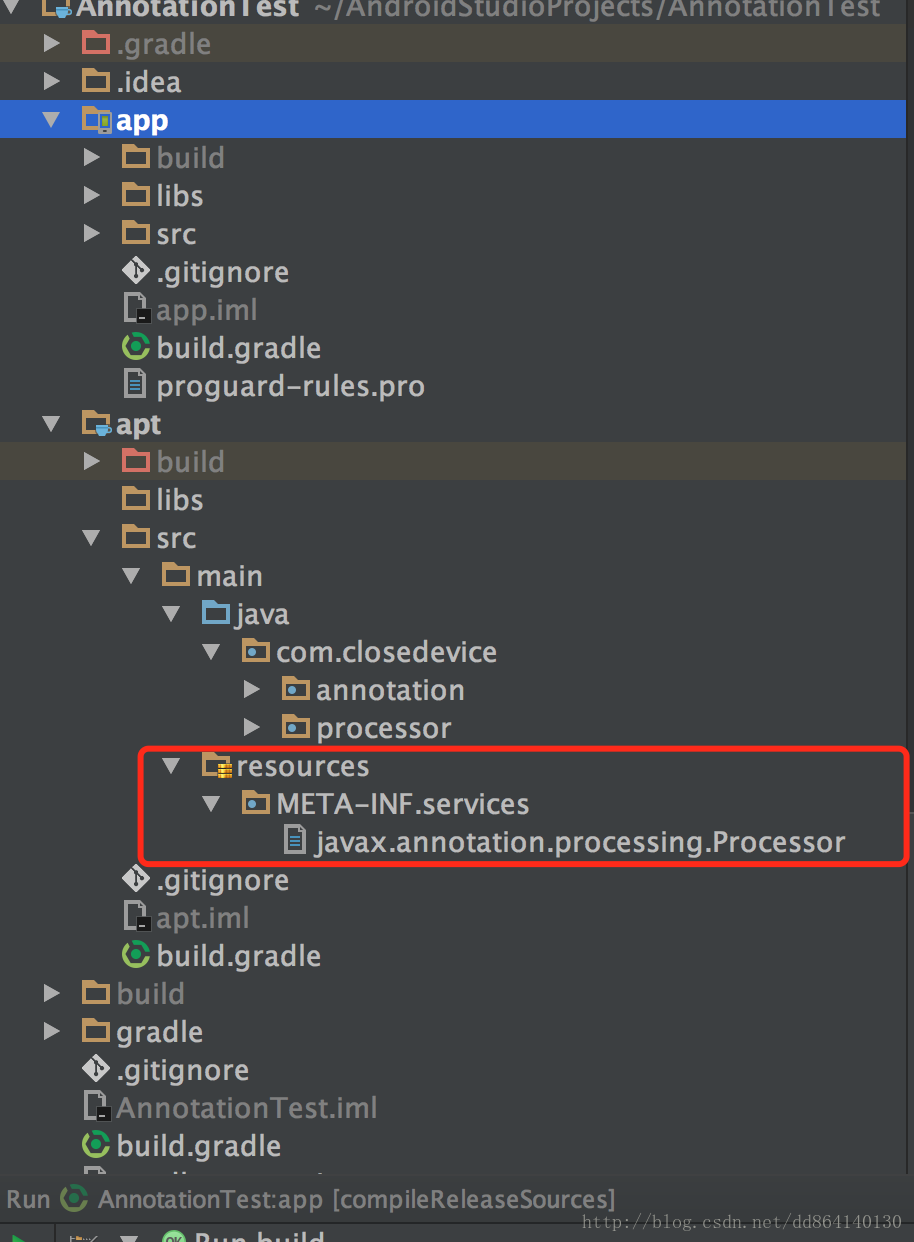Click the app module folder icon
Viewport: 914px width, 1242px height.
click(97, 120)
